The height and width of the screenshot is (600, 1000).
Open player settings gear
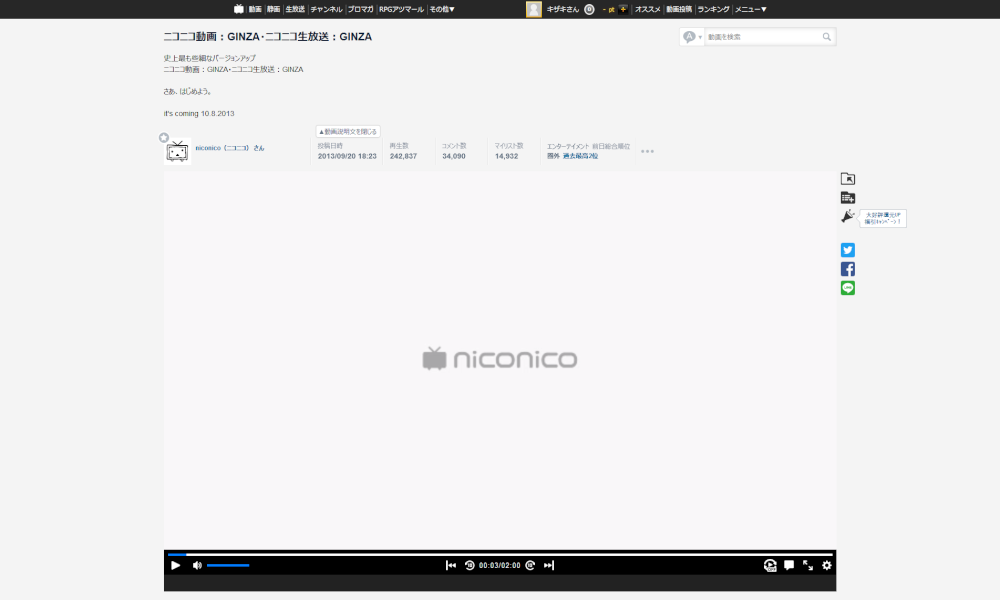click(x=827, y=566)
